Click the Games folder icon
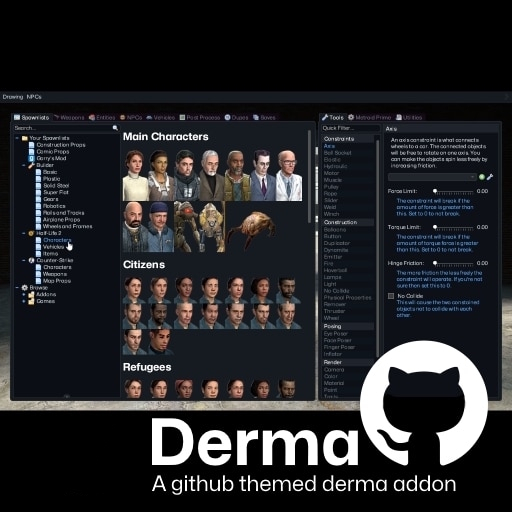Viewport: 512px width, 512px height. [x=31, y=301]
